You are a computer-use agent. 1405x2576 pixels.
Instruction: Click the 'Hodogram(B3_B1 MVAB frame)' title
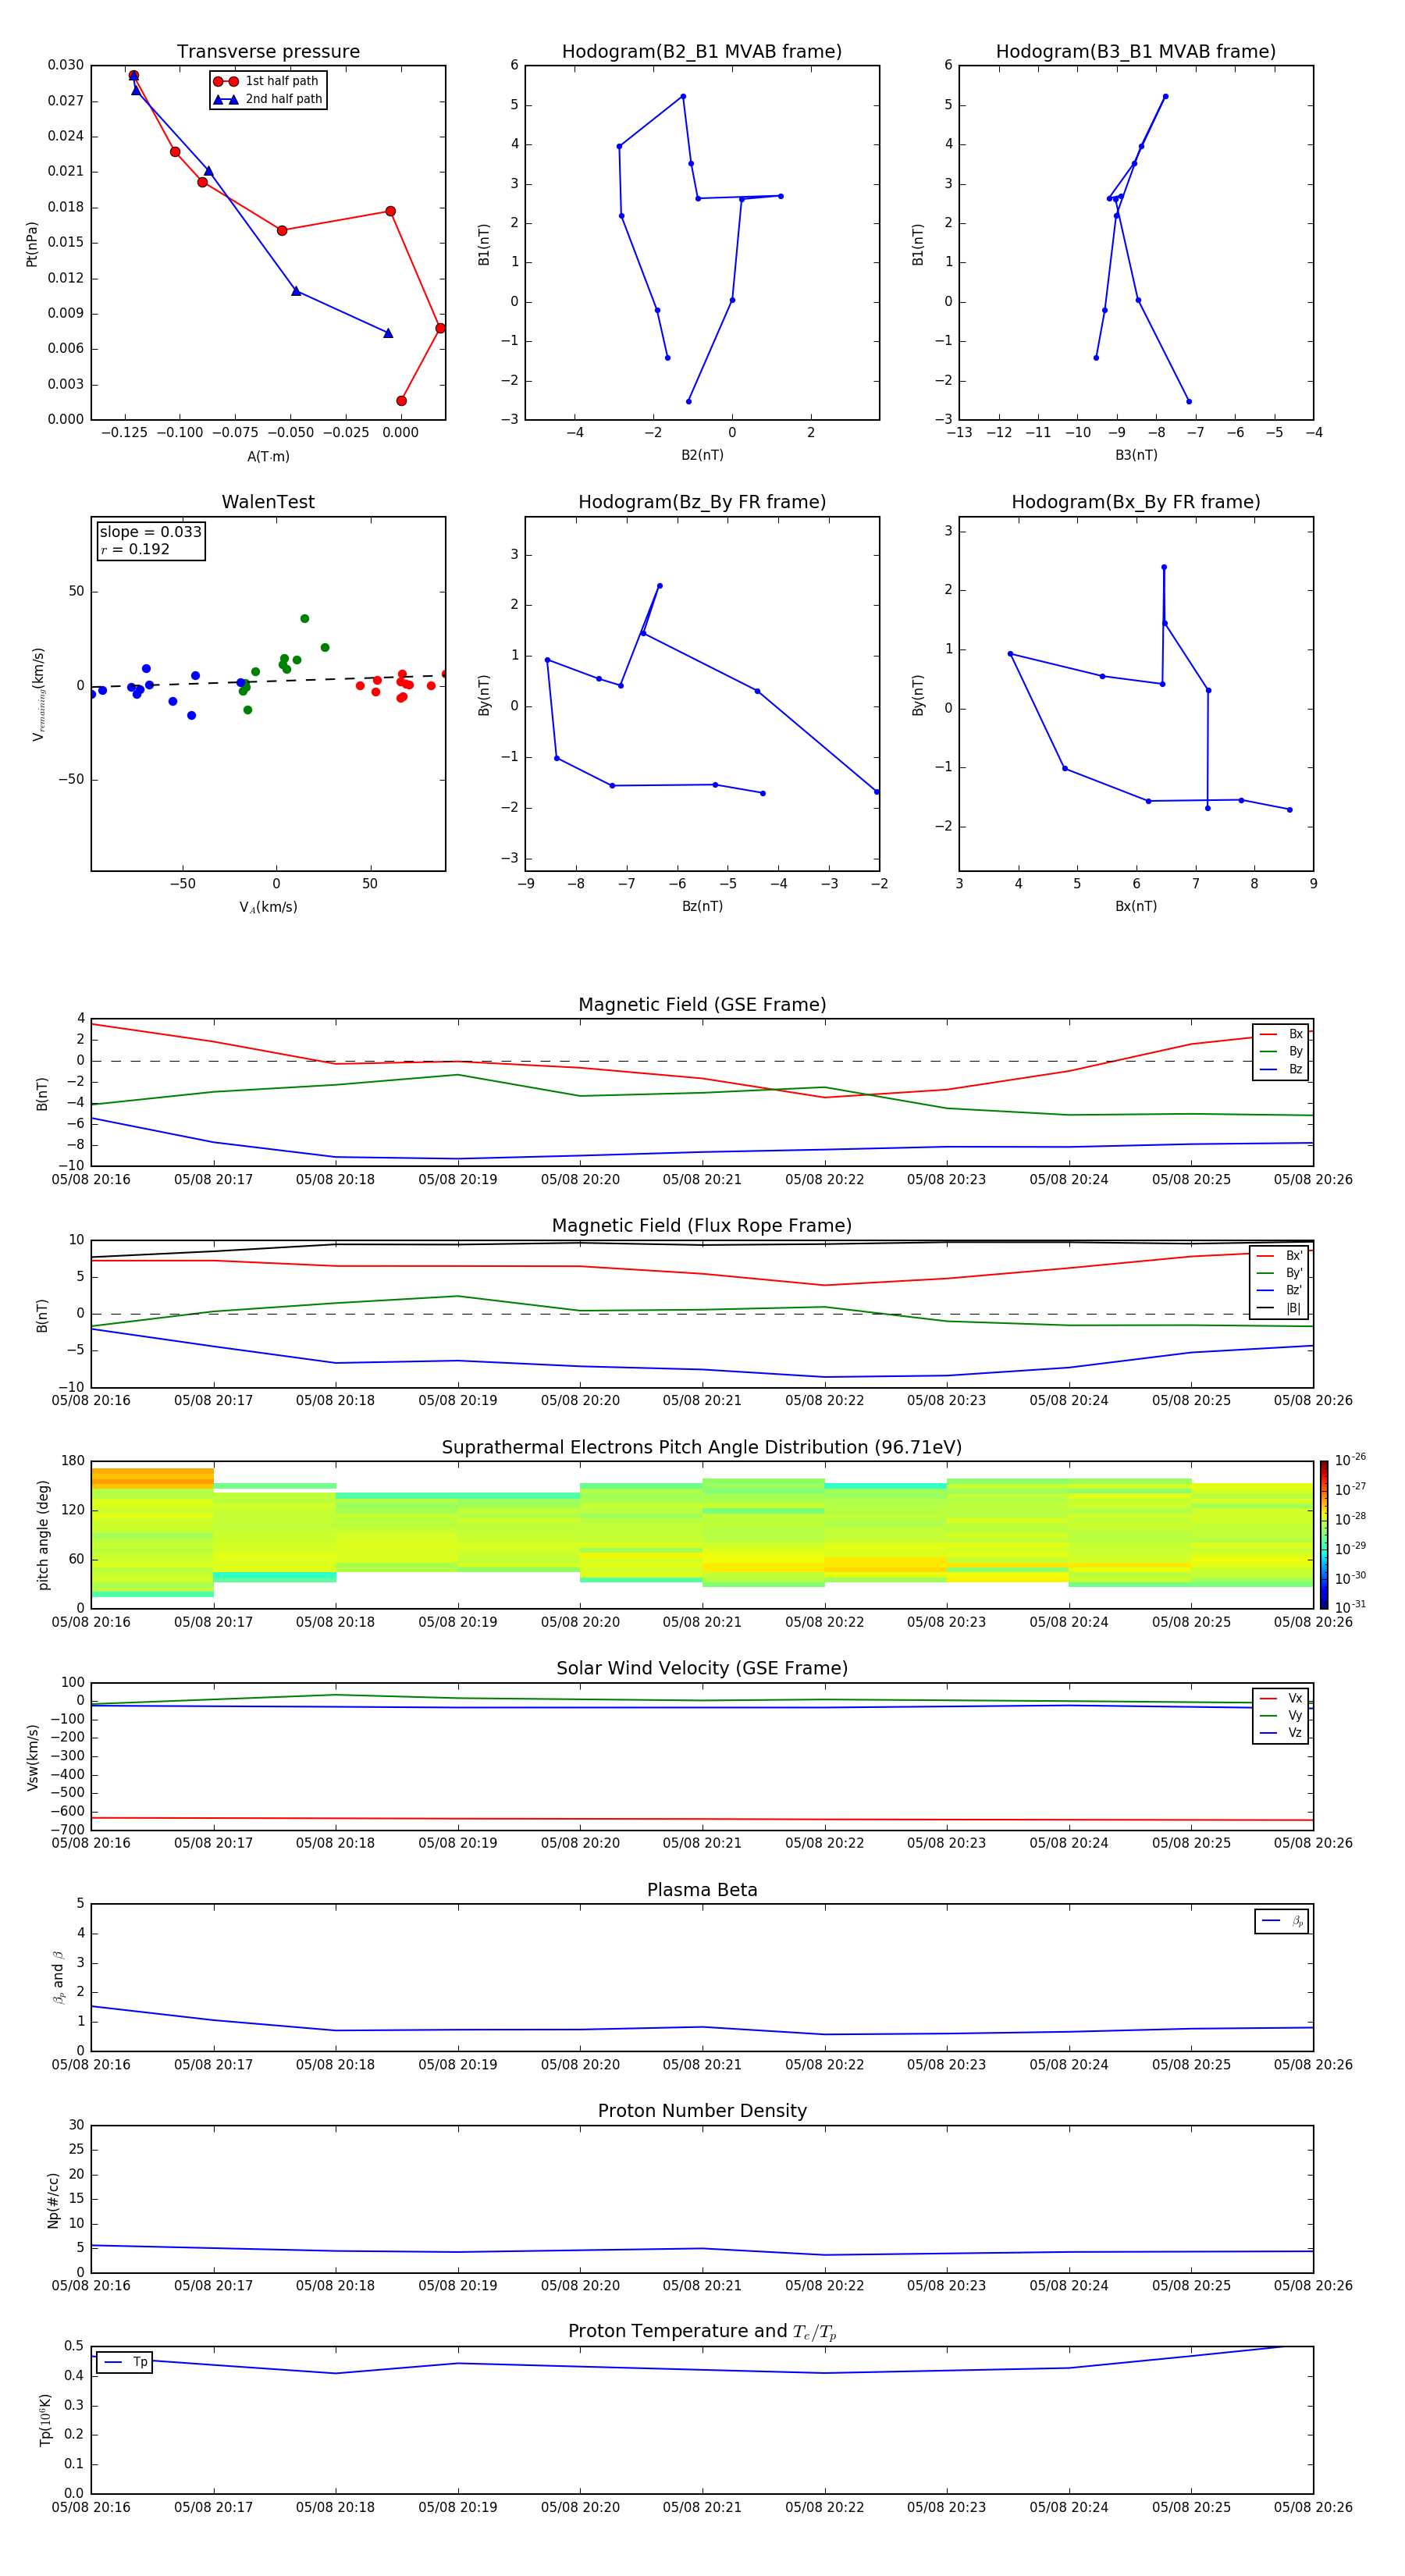pos(1136,52)
